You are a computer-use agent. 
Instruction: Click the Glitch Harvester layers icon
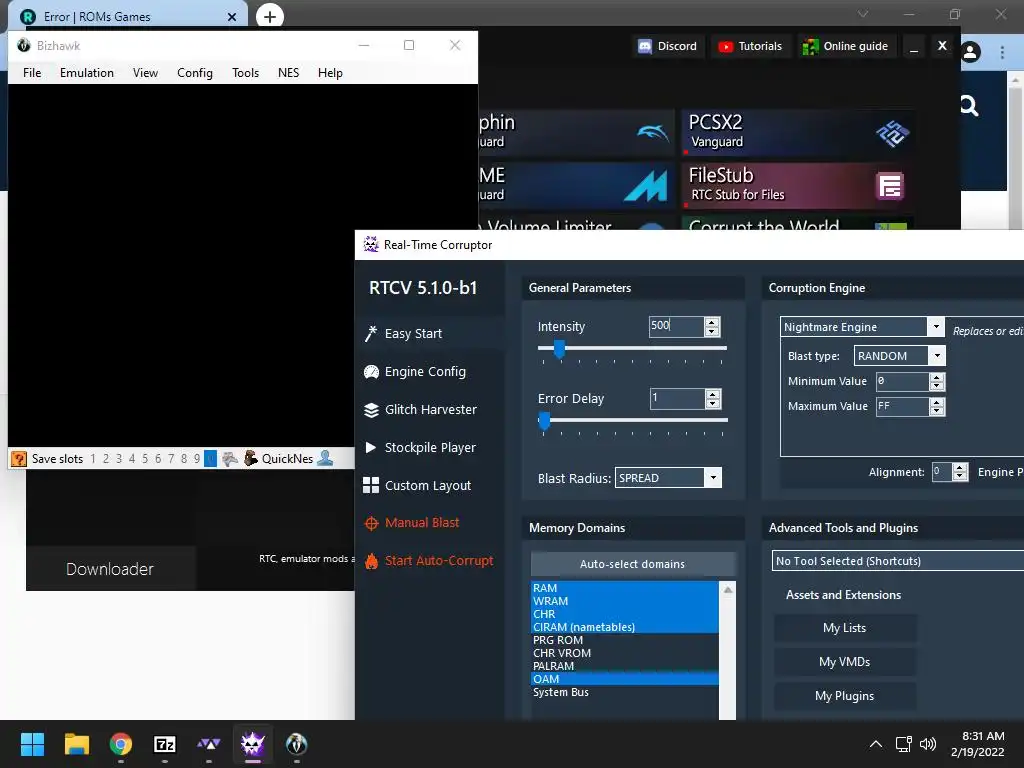point(371,409)
